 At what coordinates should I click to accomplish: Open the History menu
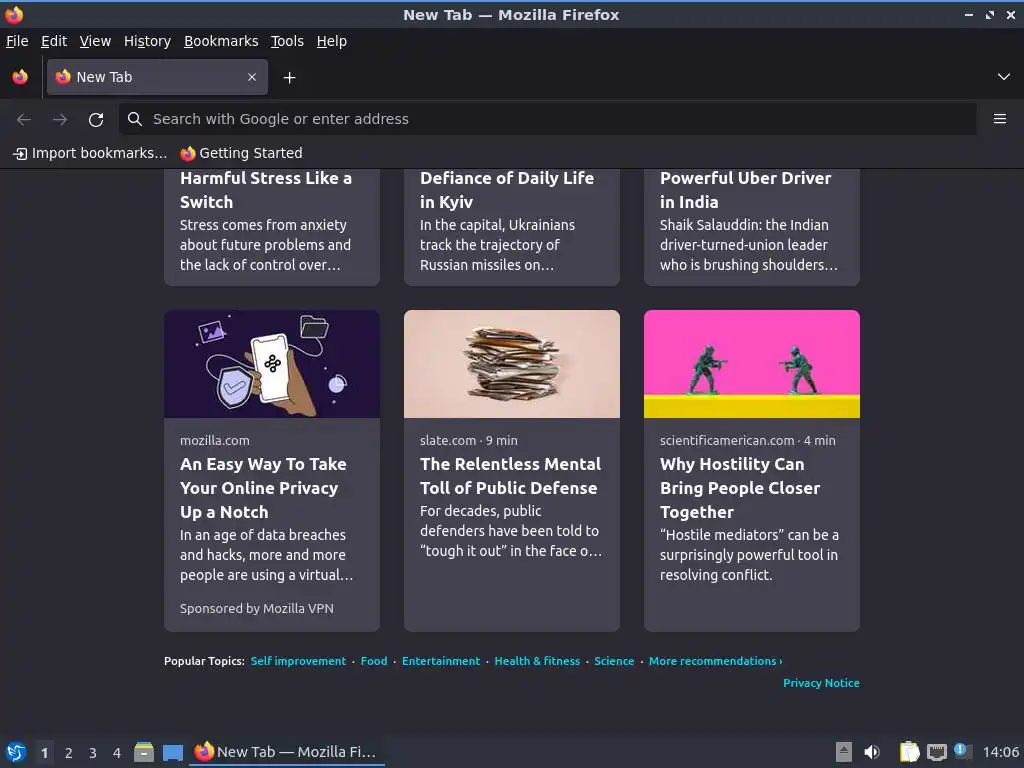pyautogui.click(x=147, y=41)
